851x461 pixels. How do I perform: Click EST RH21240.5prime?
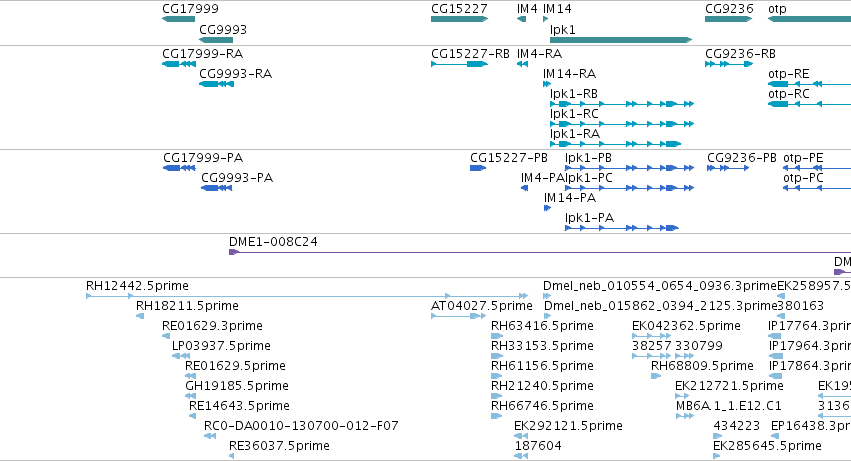[x=542, y=387]
